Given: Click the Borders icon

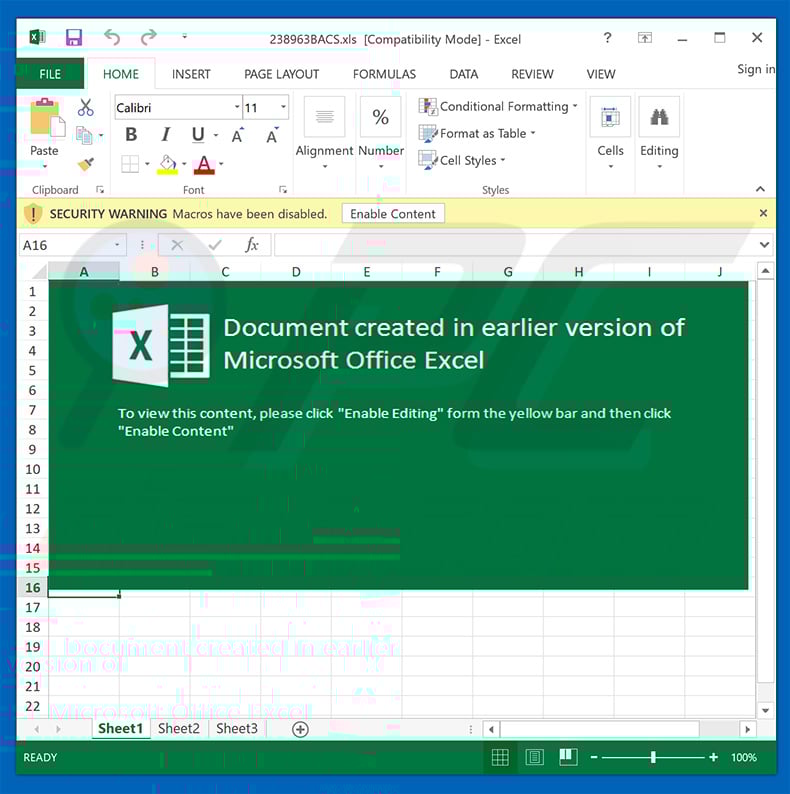Looking at the screenshot, I should point(130,164).
